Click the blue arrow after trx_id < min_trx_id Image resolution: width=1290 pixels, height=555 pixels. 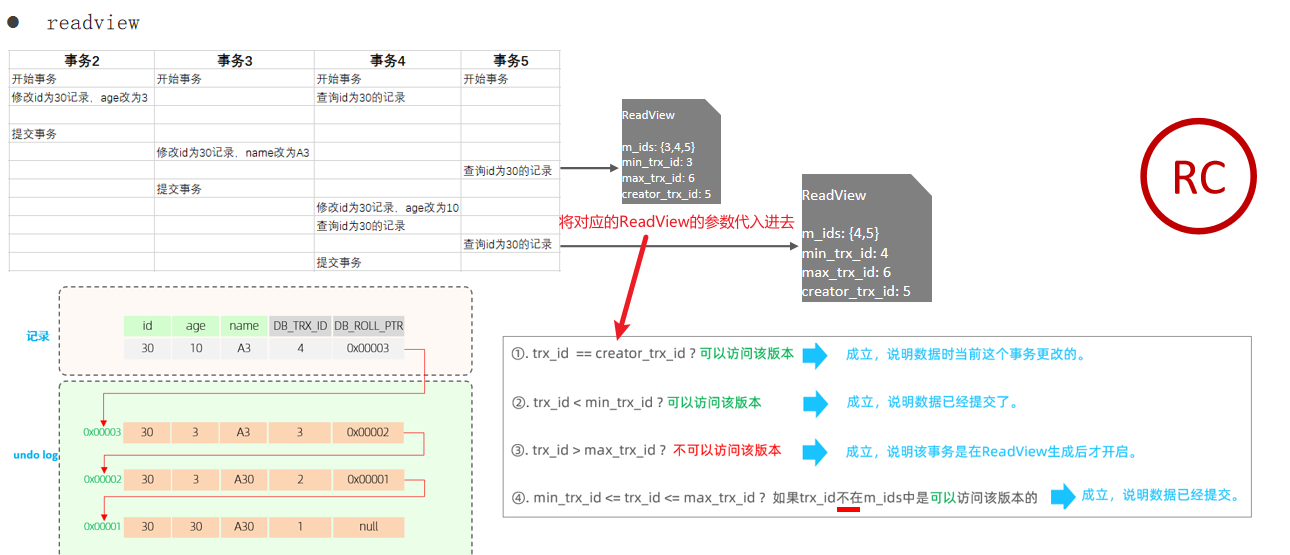pyautogui.click(x=815, y=403)
